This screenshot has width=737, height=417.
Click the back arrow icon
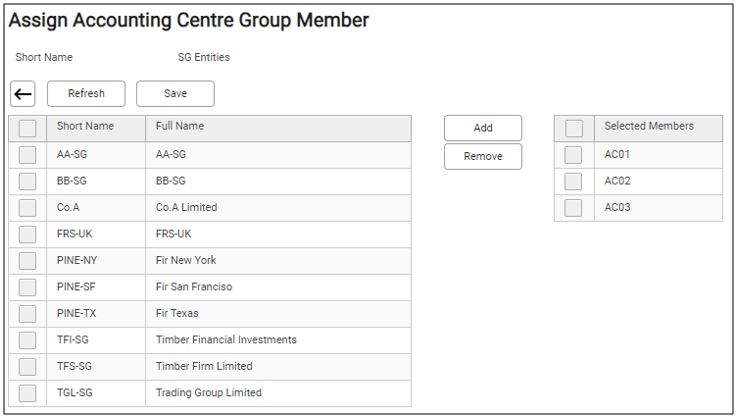[x=23, y=94]
